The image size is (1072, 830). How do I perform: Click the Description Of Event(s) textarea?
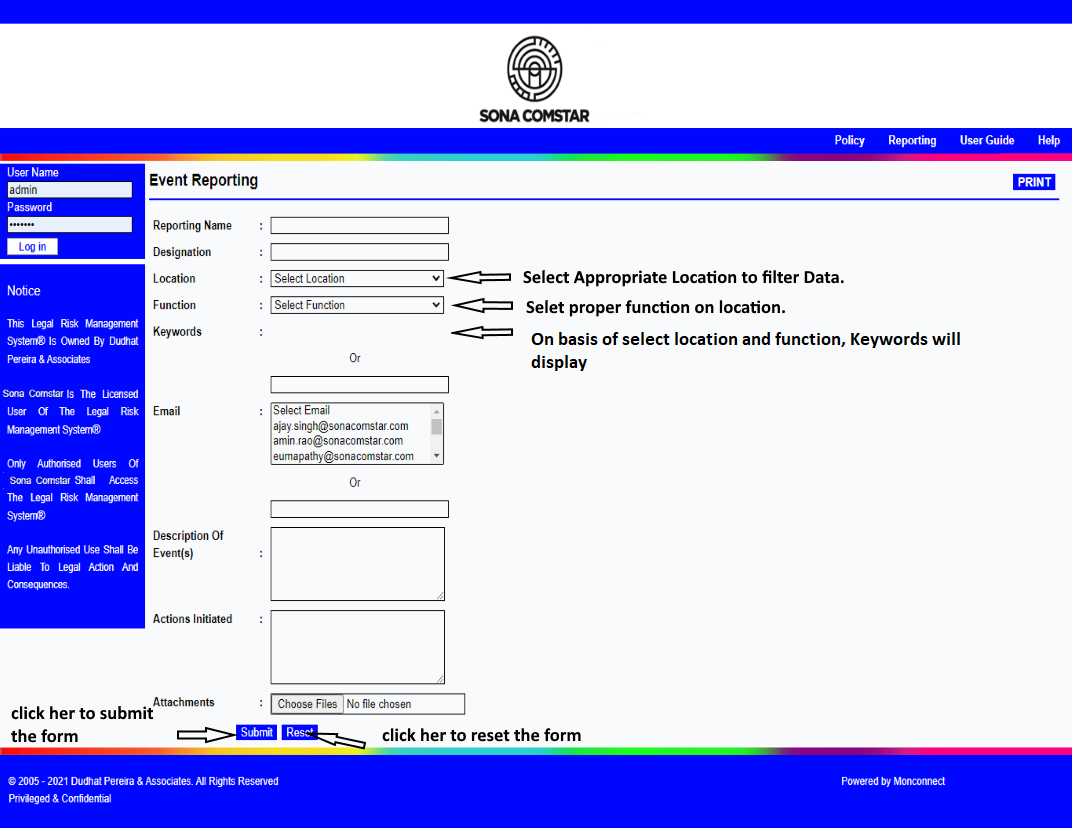(357, 564)
